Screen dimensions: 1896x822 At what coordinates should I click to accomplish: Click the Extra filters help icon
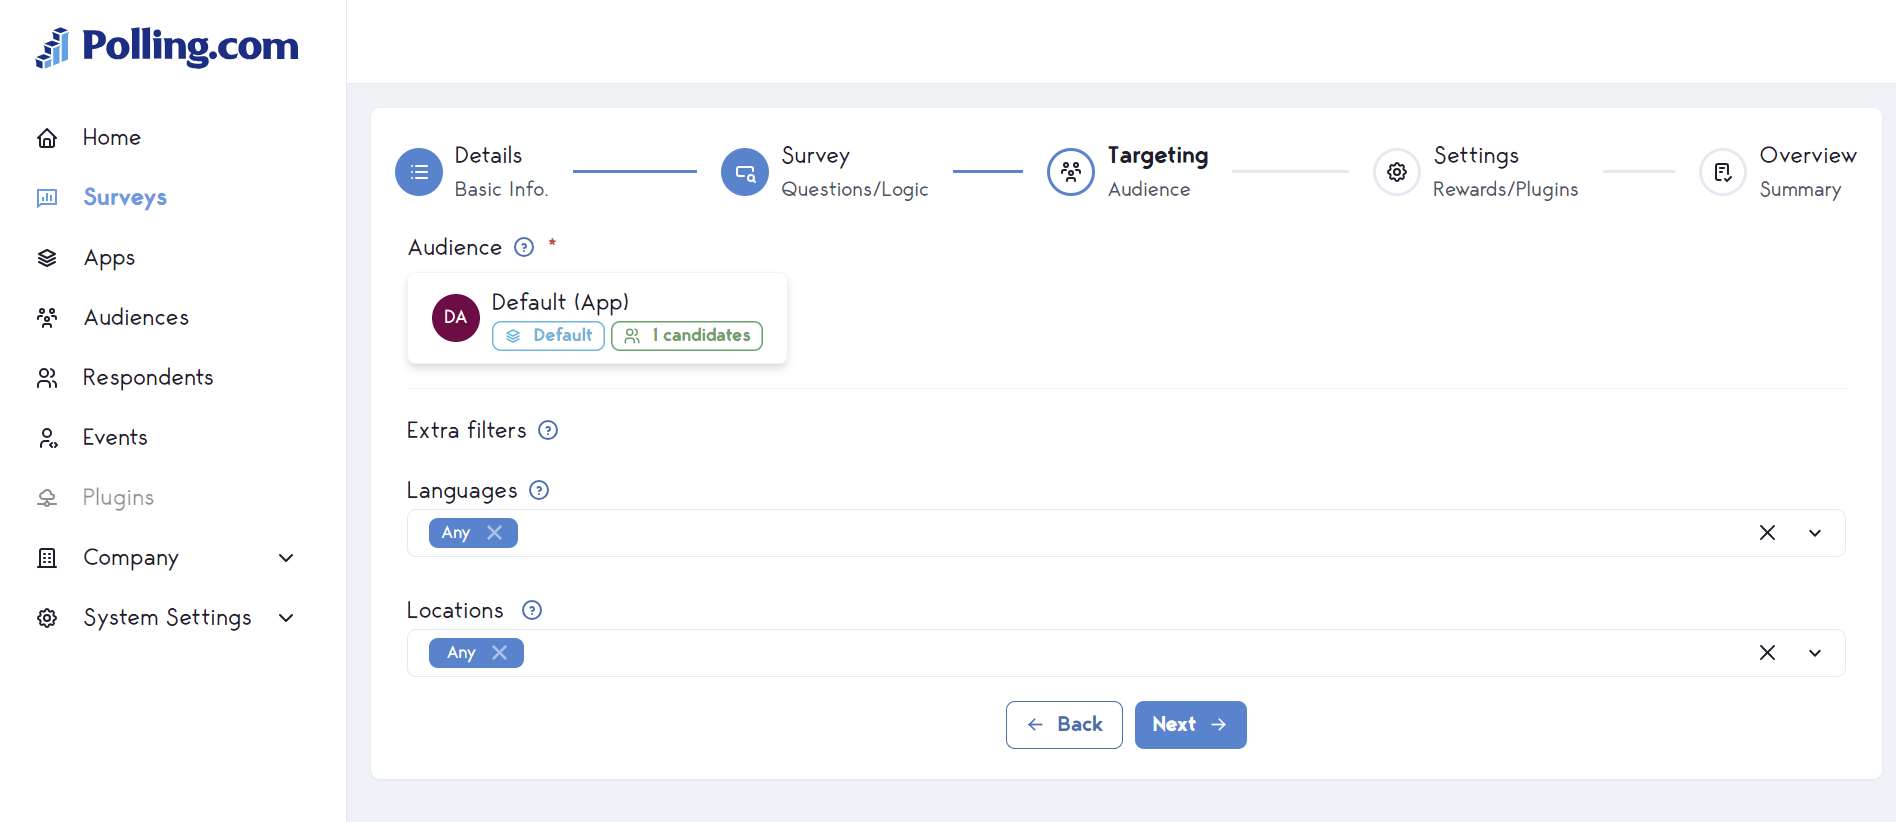[548, 430]
